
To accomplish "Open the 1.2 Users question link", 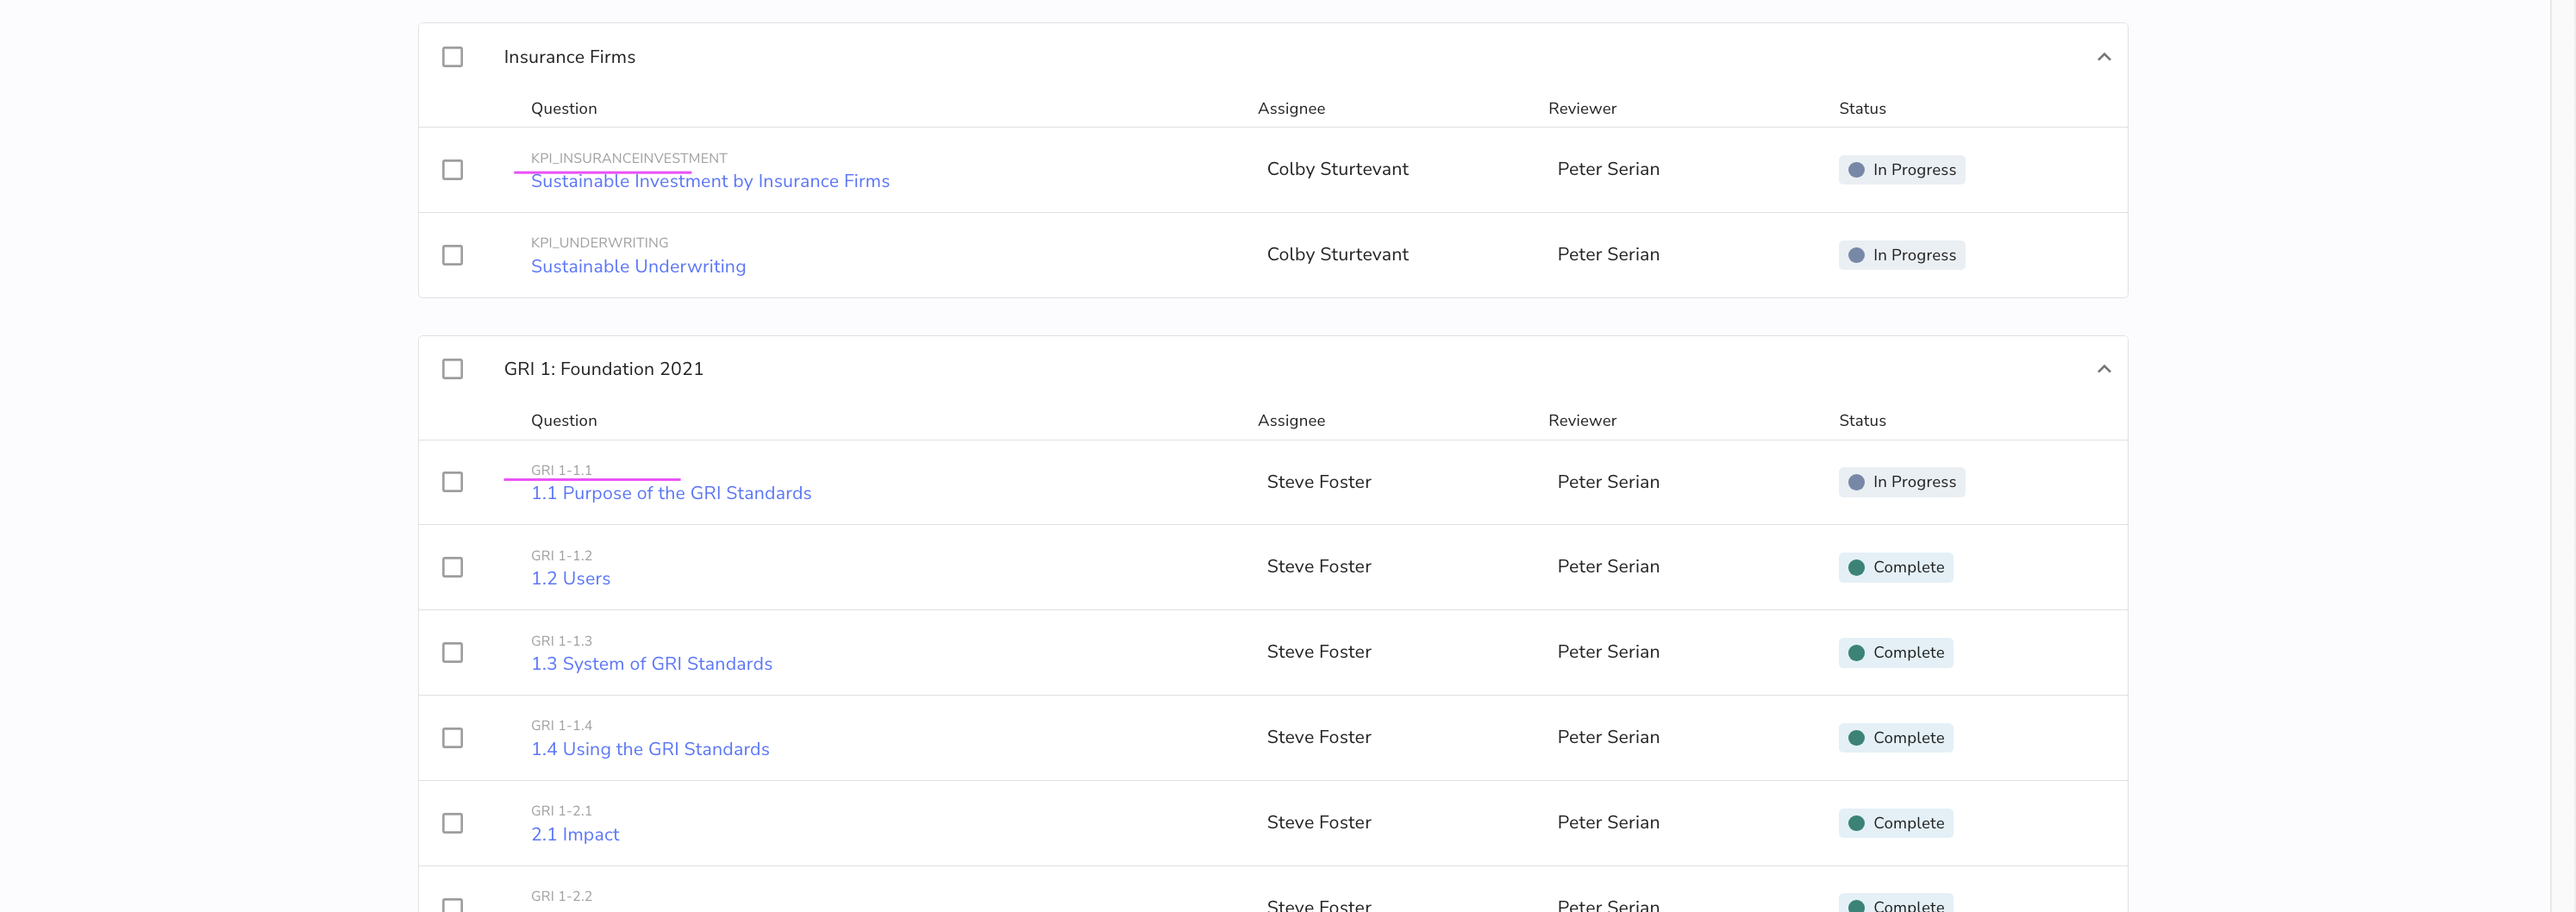I will [x=570, y=578].
